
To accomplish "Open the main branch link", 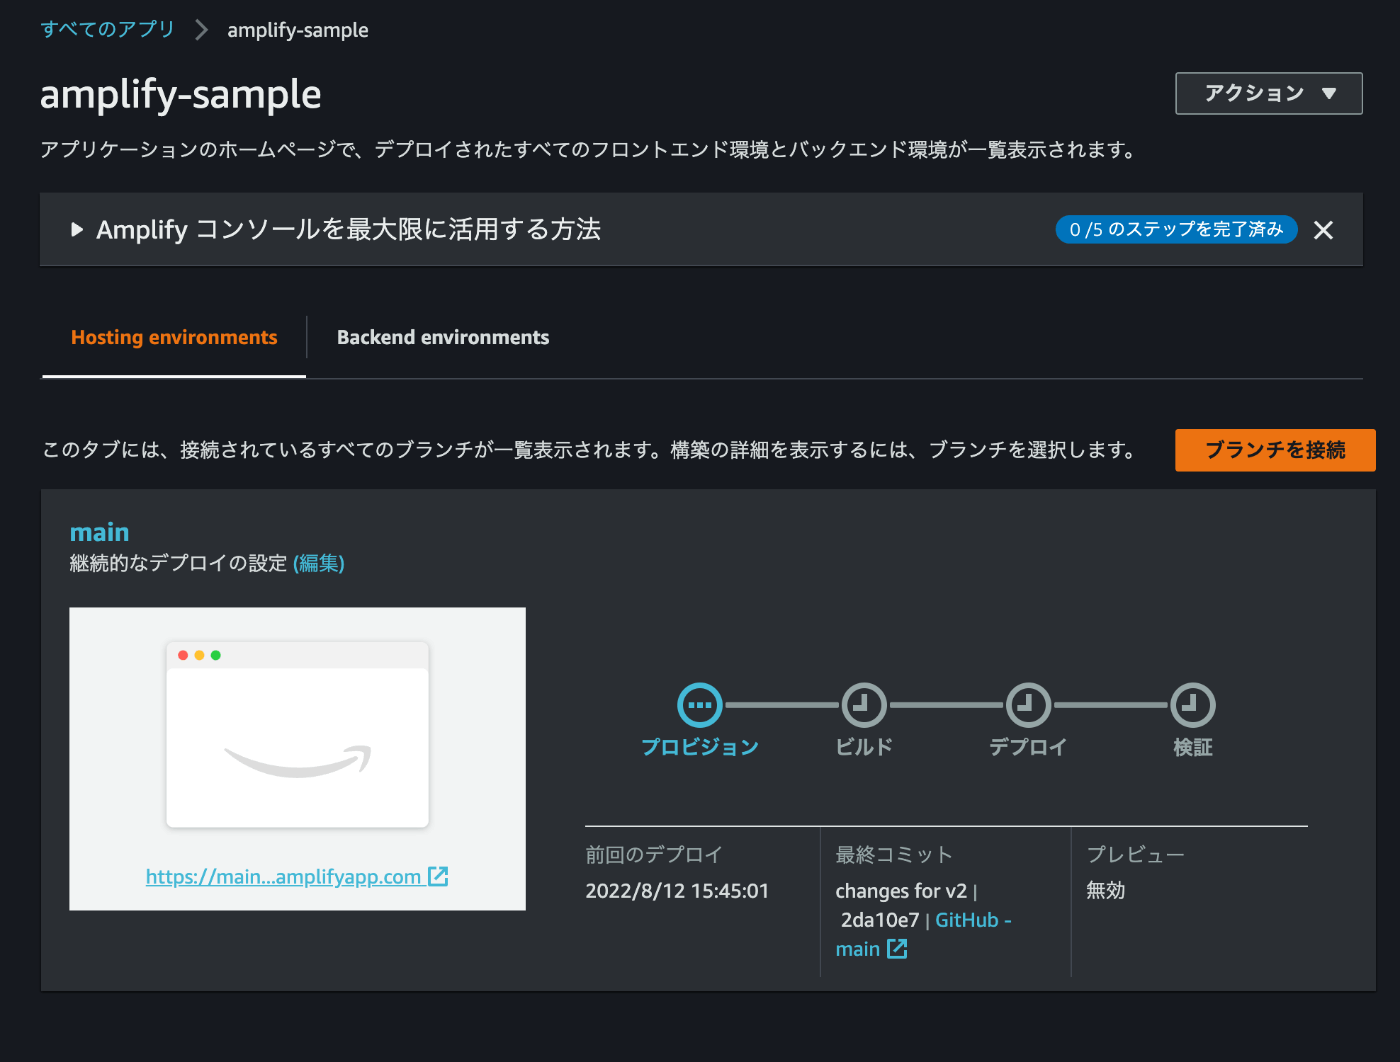I will click(99, 532).
